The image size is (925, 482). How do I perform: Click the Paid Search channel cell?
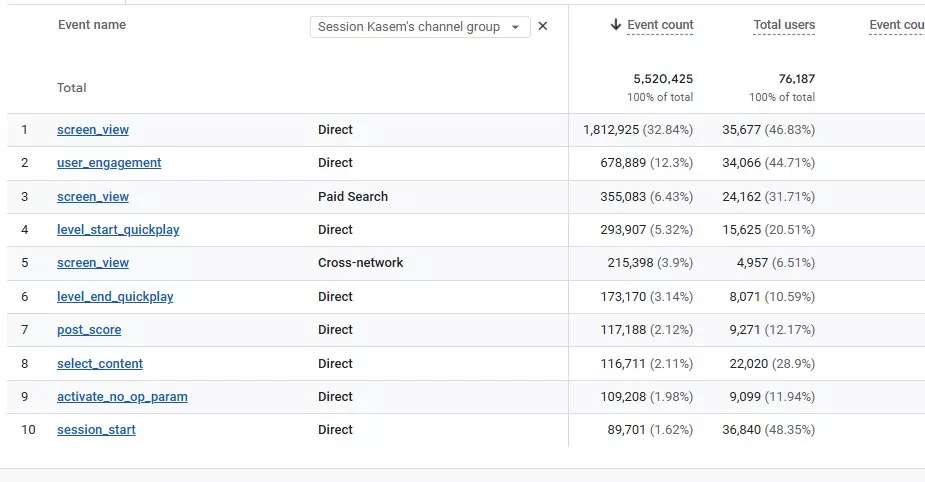[x=353, y=197]
